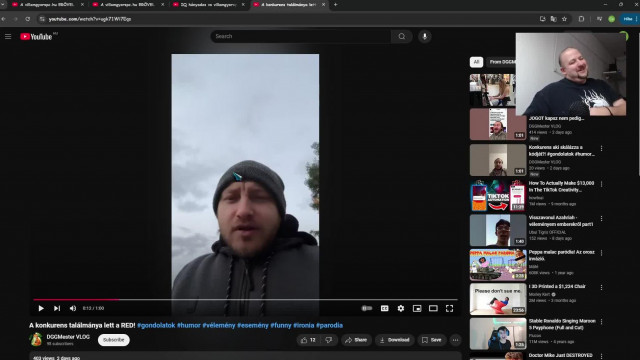Open the YouTube guide hamburger menu

[x=8, y=37]
